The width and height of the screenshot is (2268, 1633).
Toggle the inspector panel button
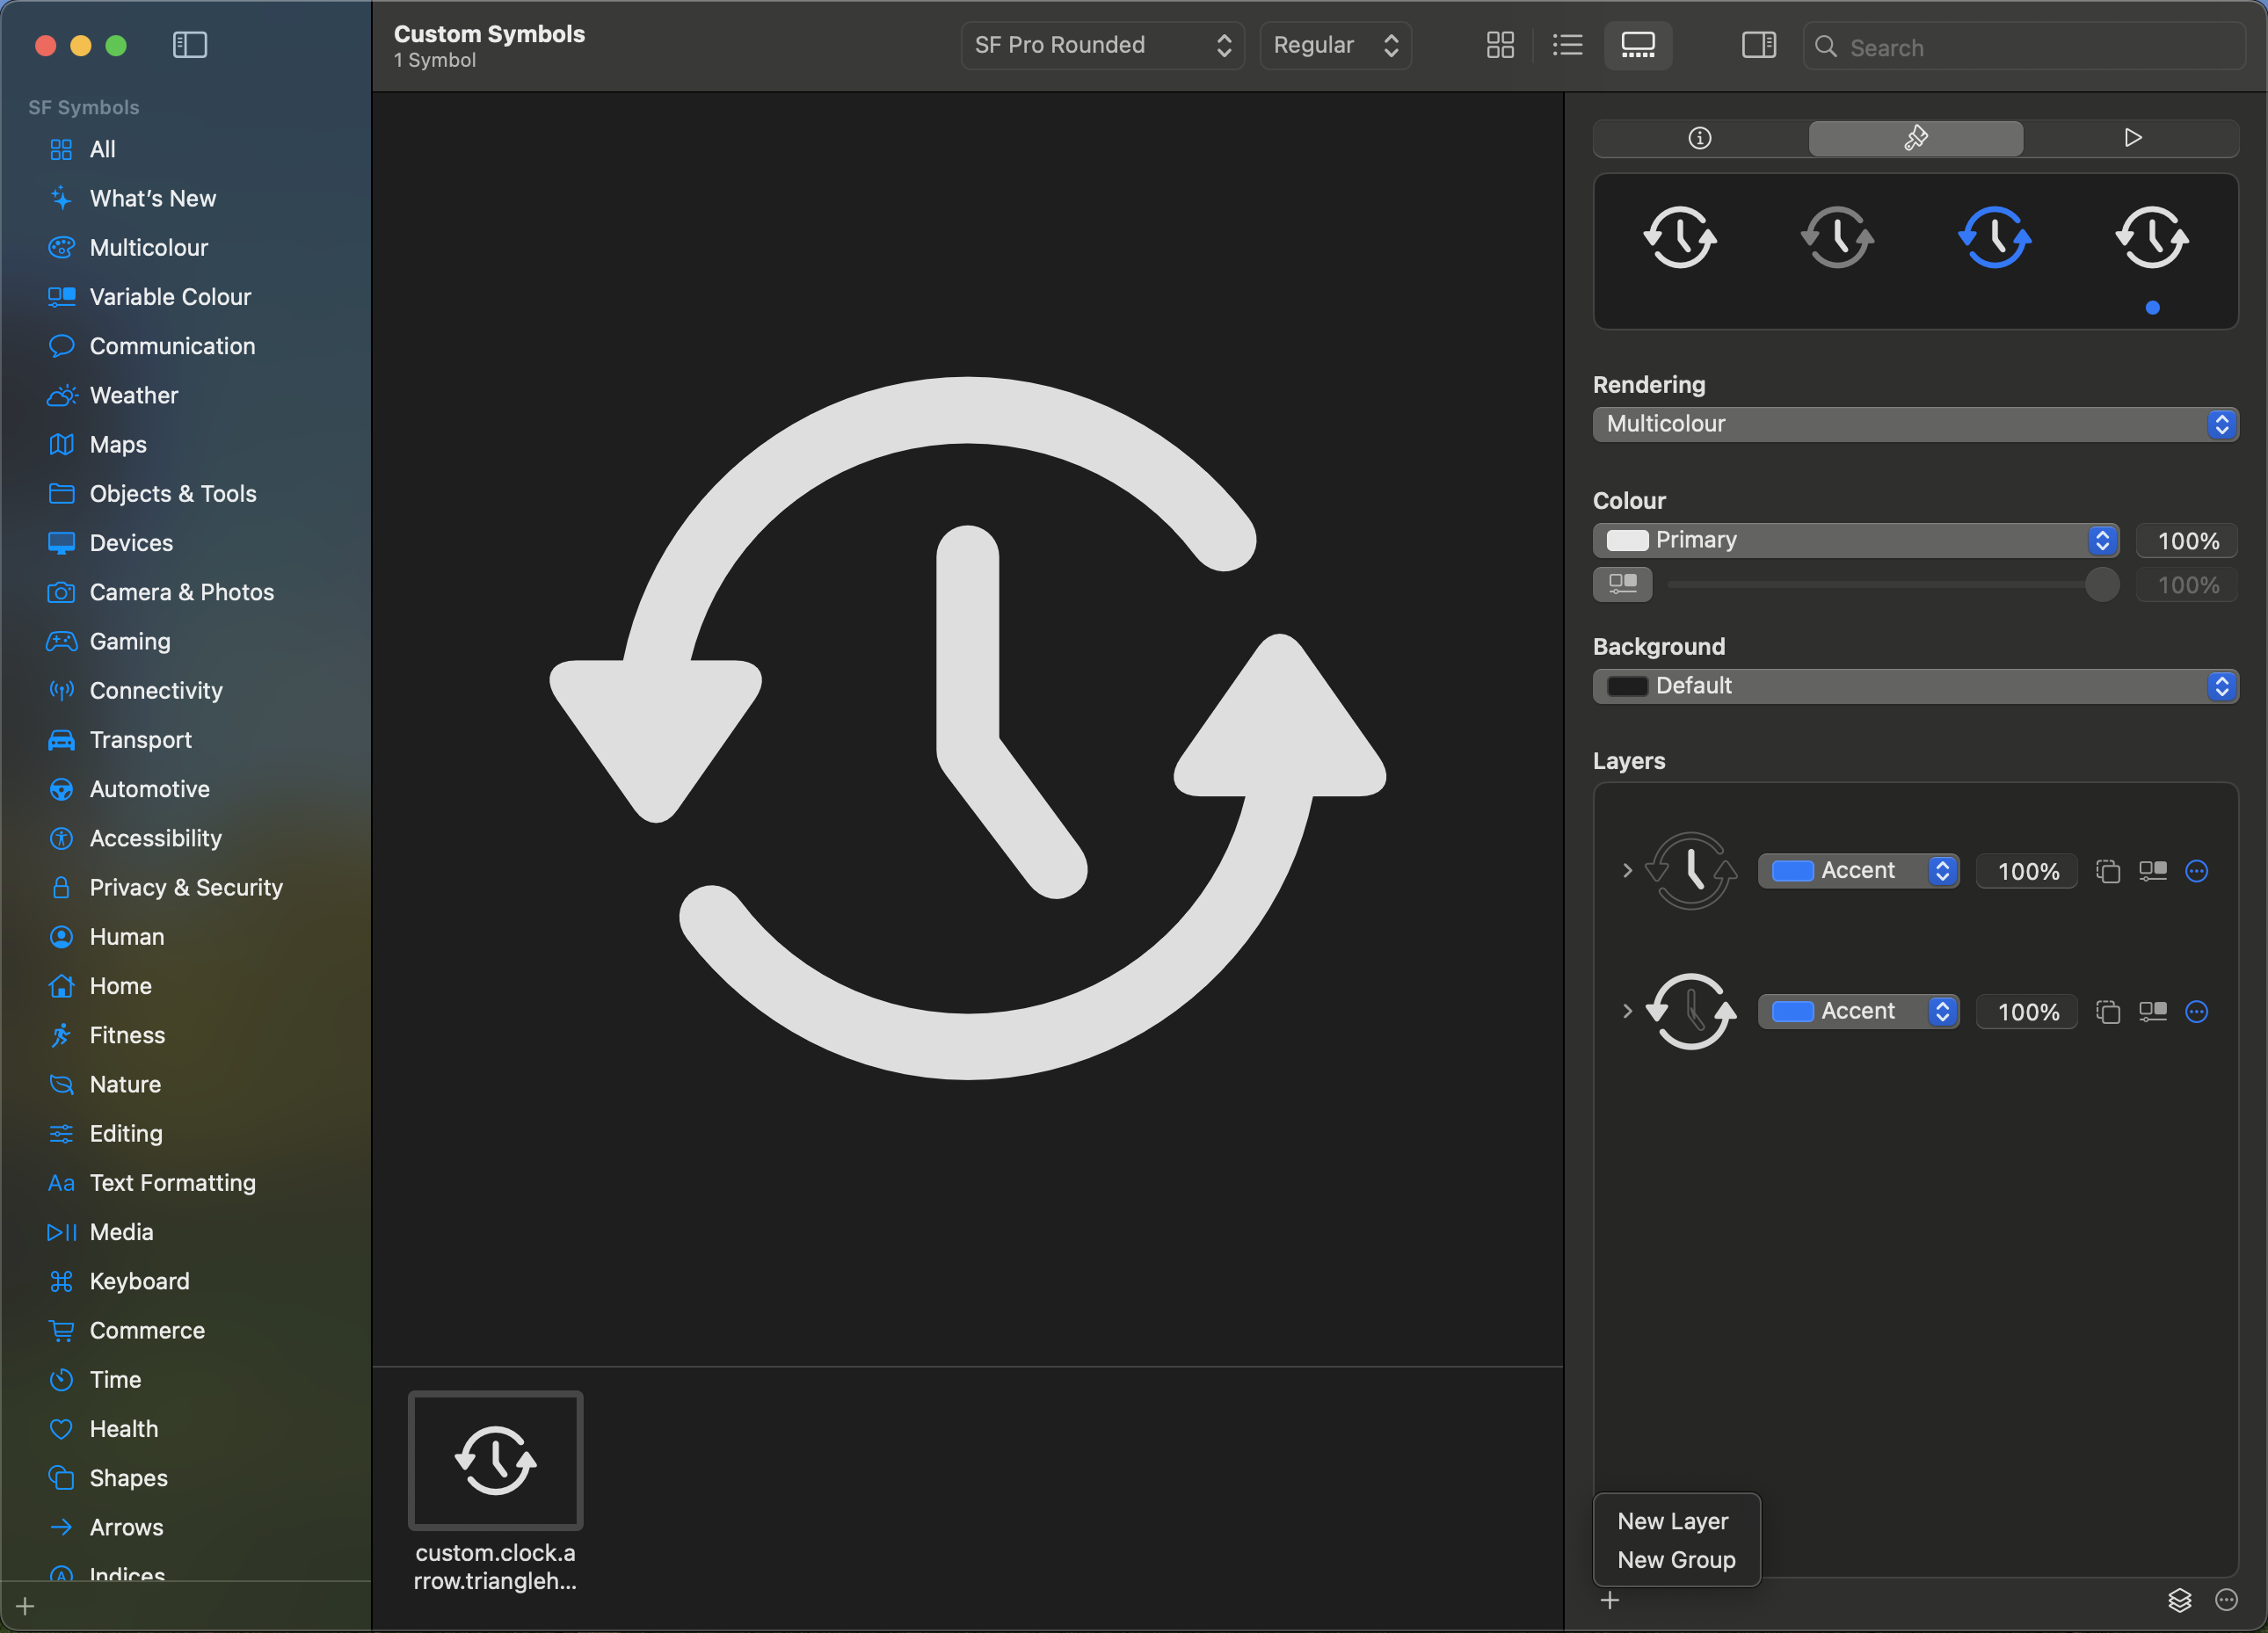[x=1759, y=45]
